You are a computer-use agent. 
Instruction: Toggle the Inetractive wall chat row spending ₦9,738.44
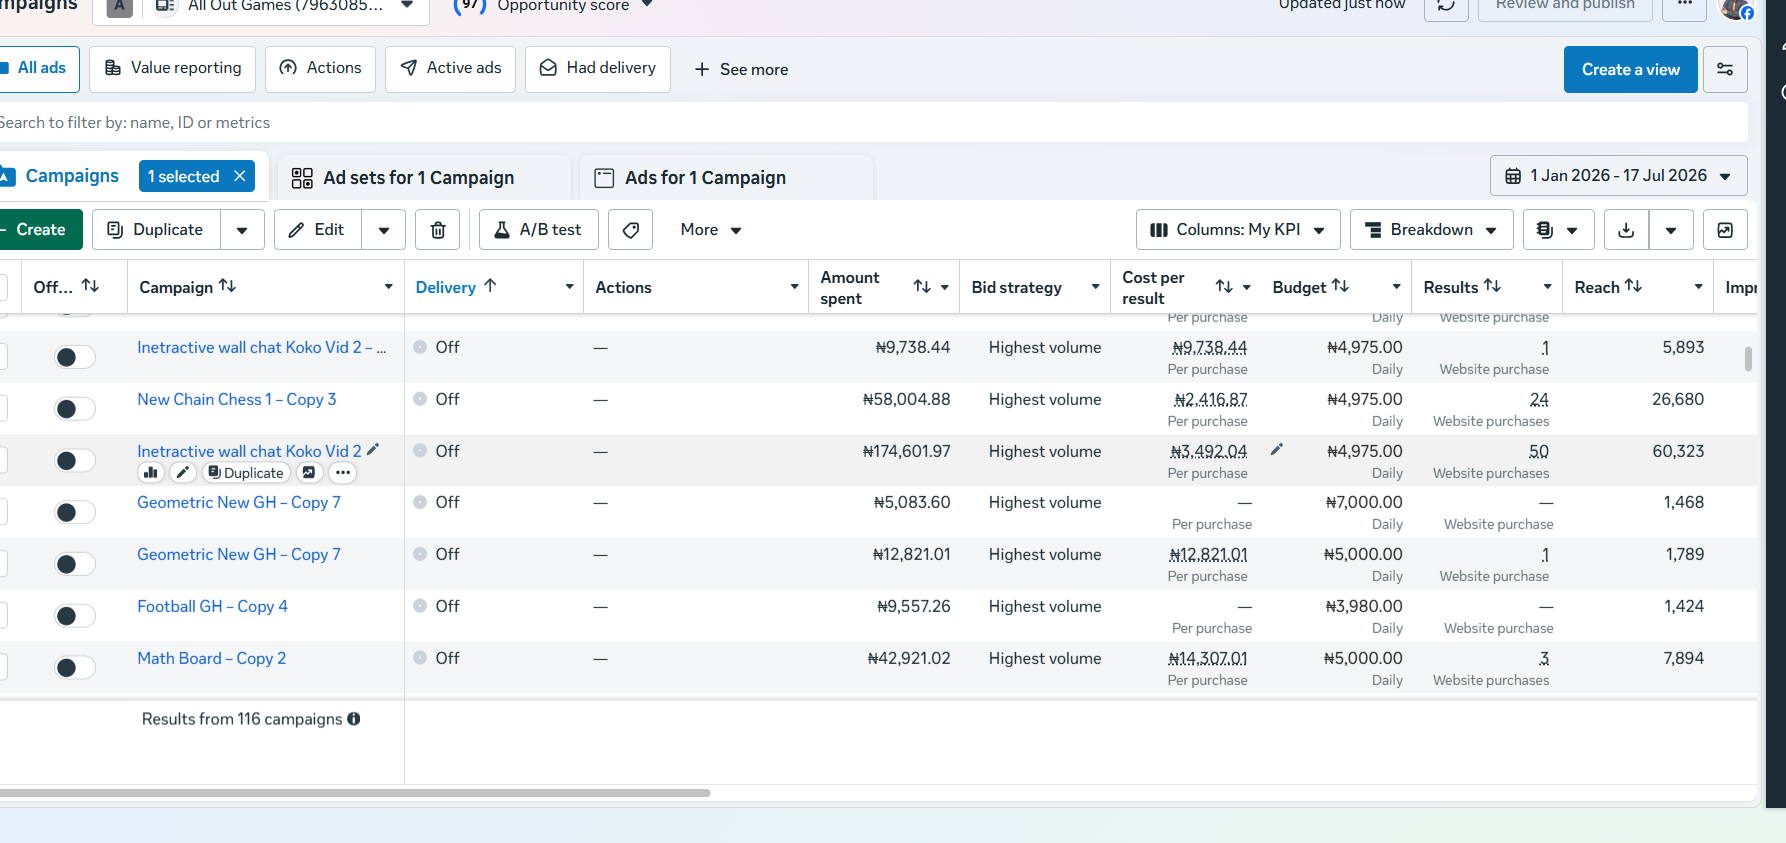[75, 357]
